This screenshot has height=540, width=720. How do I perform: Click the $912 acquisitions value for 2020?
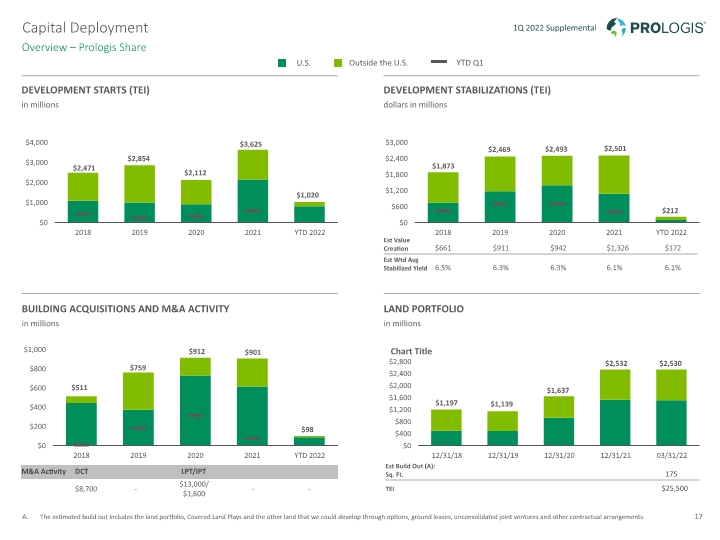(x=197, y=351)
